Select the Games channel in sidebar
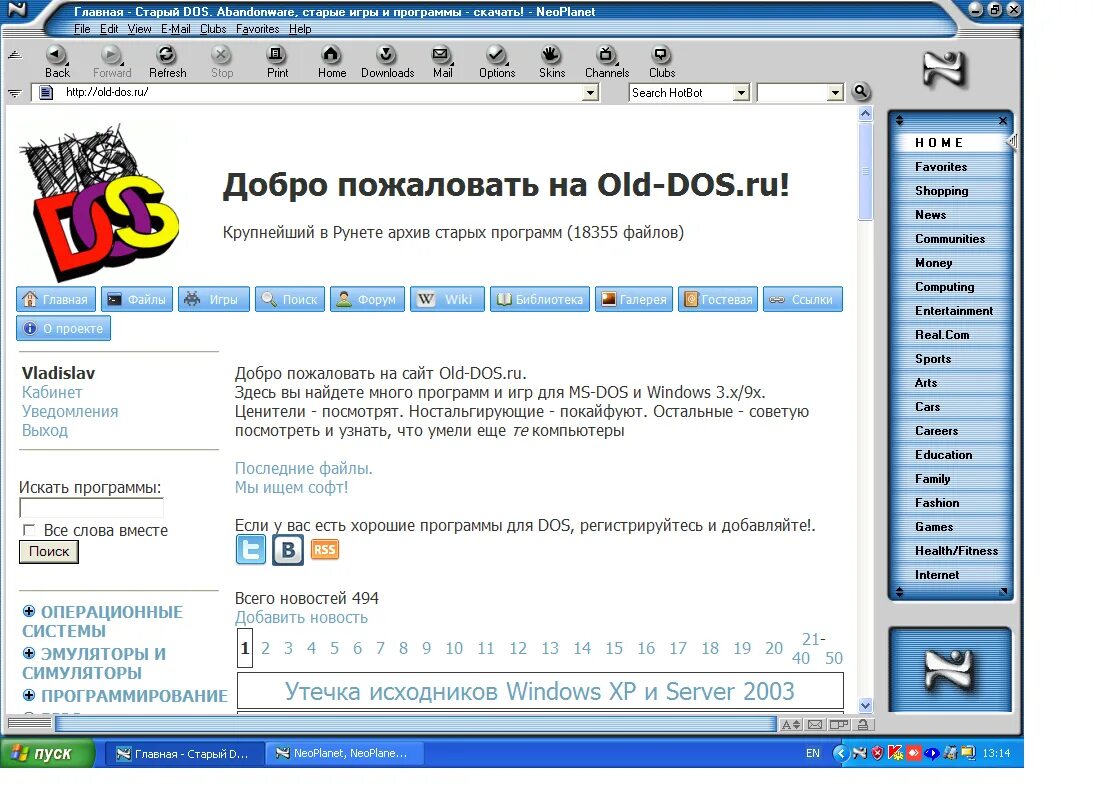Viewport: 1094px width, 805px height. click(x=934, y=527)
